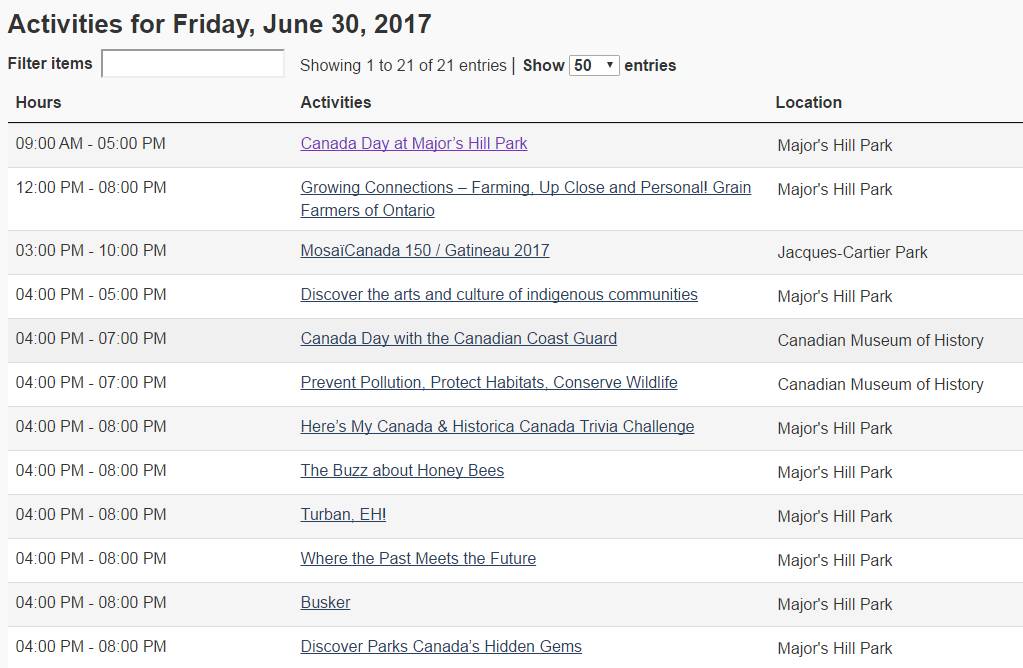Click the Filter items text field

193,64
